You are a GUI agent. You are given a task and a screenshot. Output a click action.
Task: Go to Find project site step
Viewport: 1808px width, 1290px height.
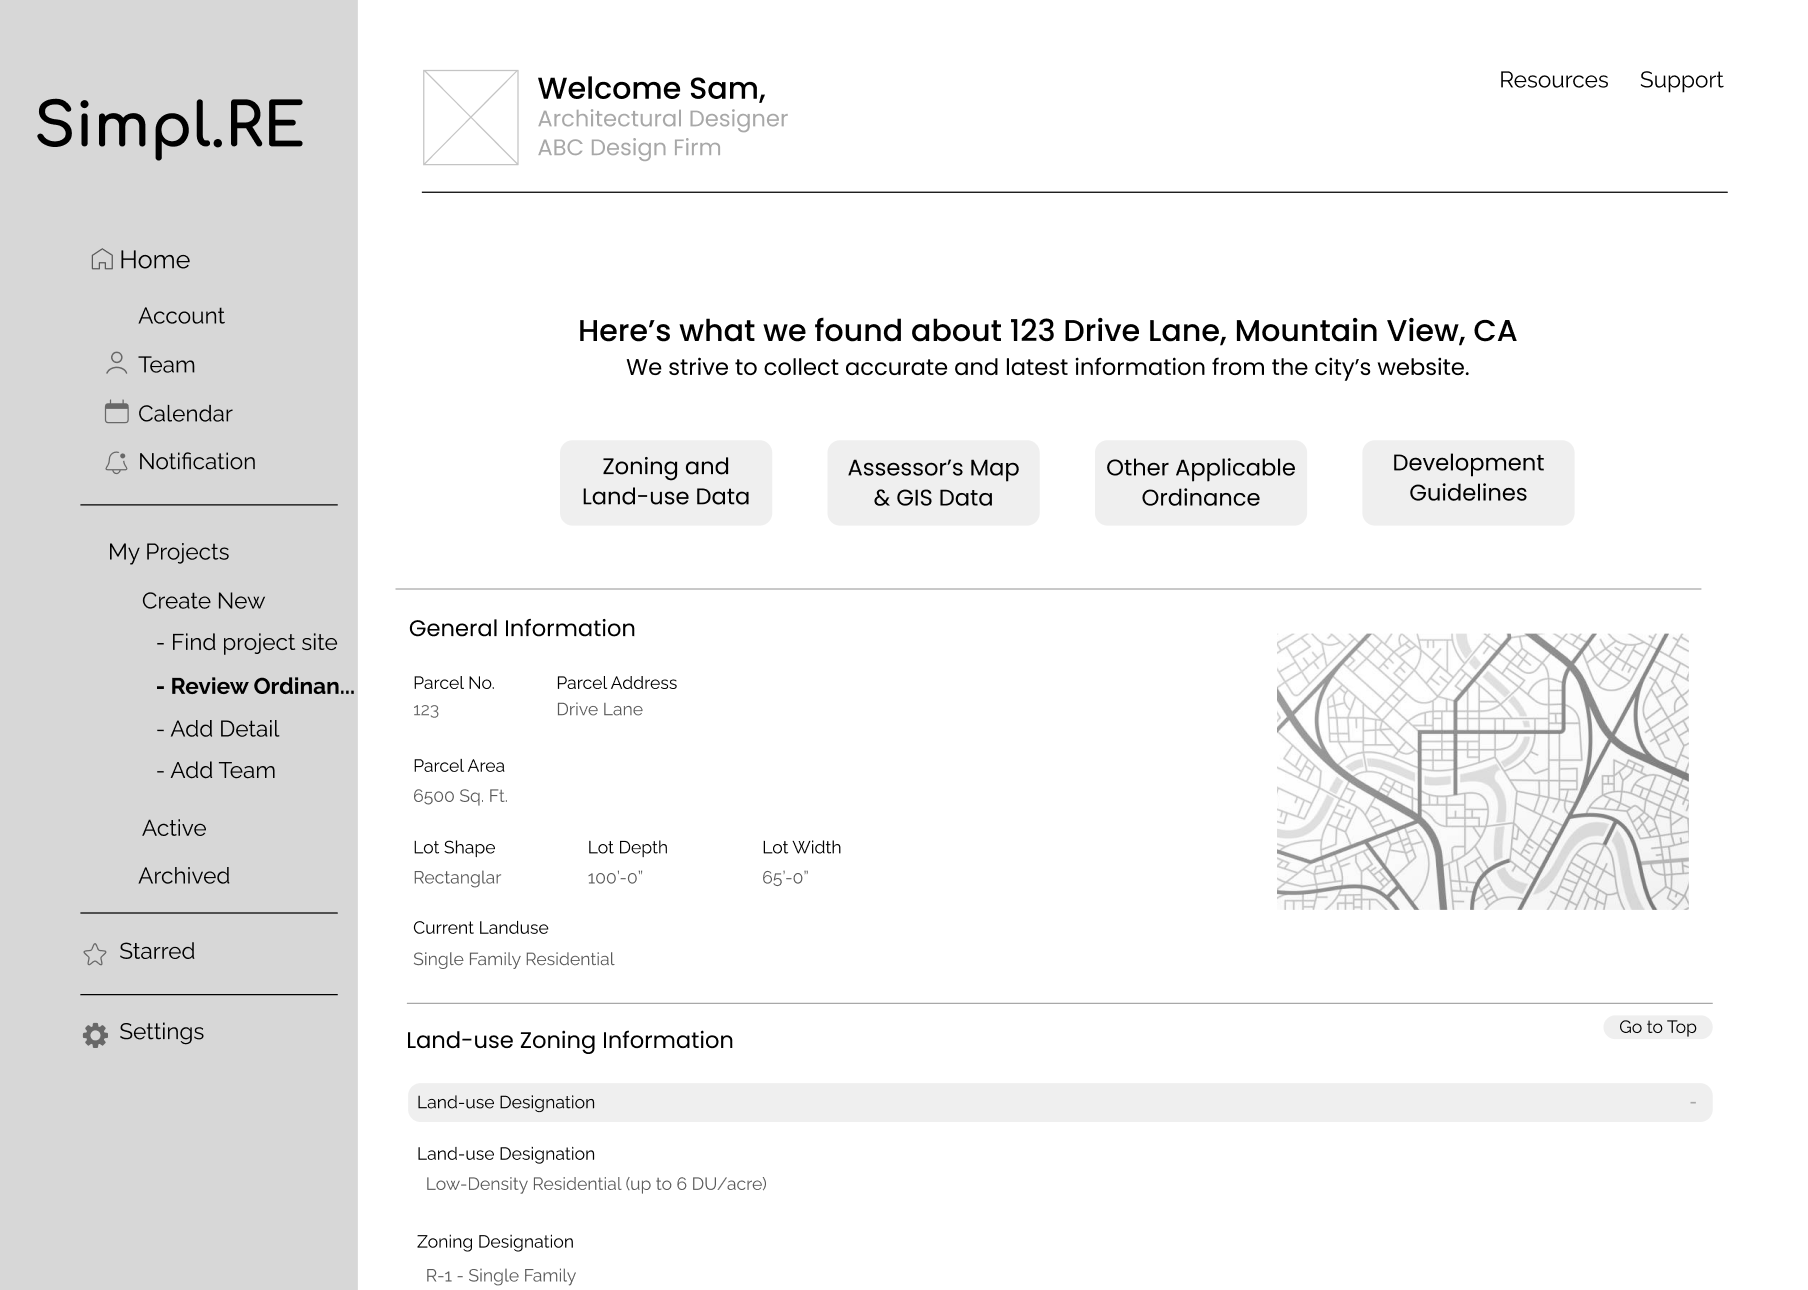(x=247, y=643)
